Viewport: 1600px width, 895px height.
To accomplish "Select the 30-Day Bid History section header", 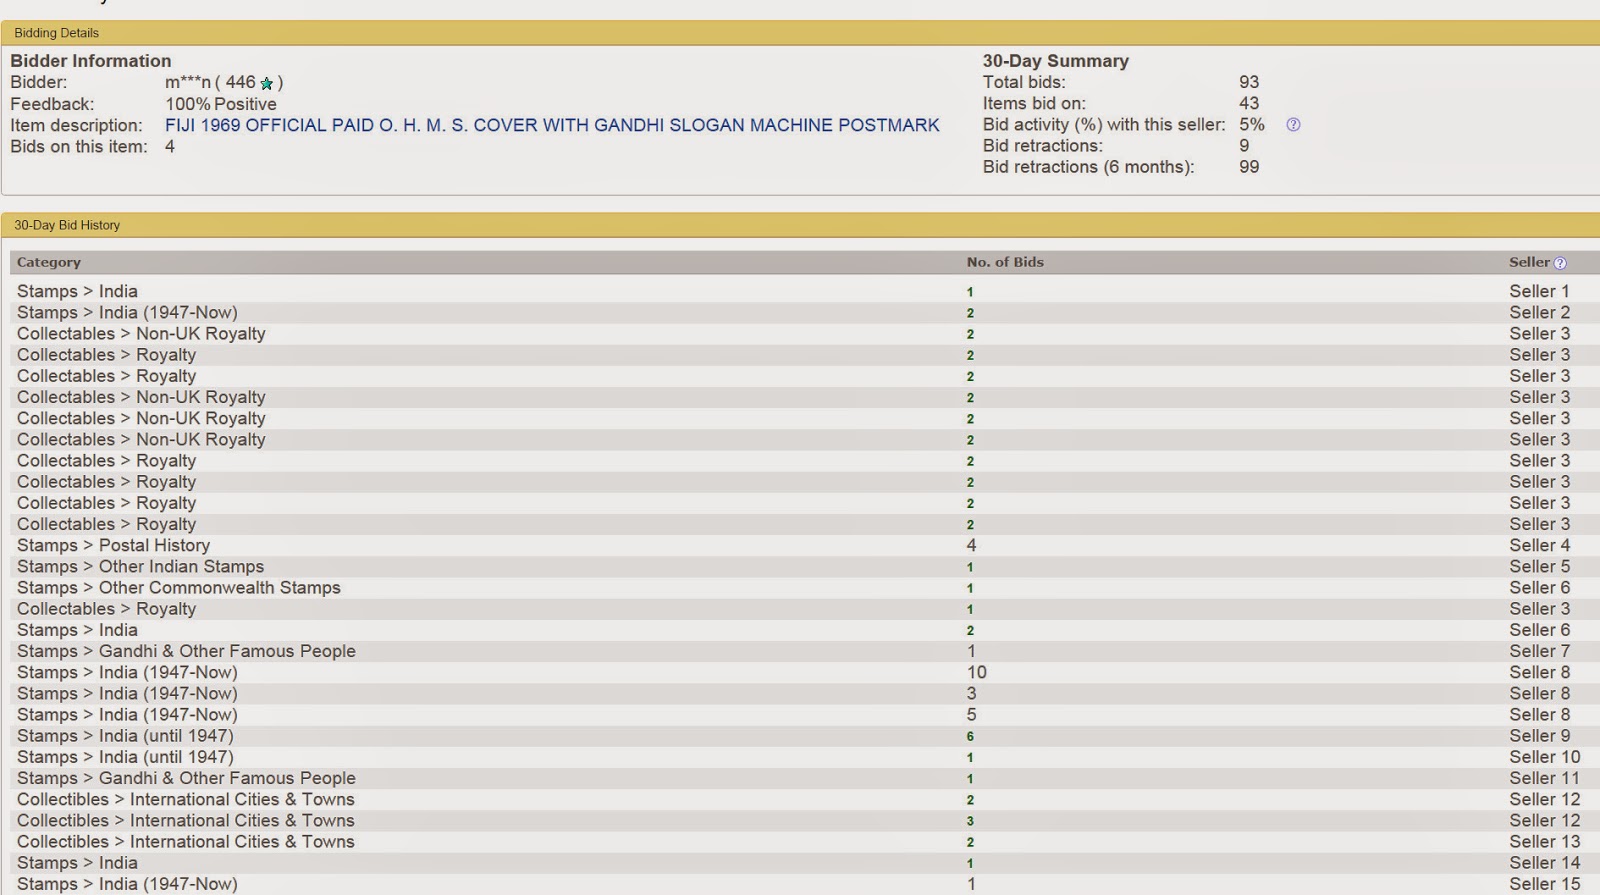I will coord(67,225).
